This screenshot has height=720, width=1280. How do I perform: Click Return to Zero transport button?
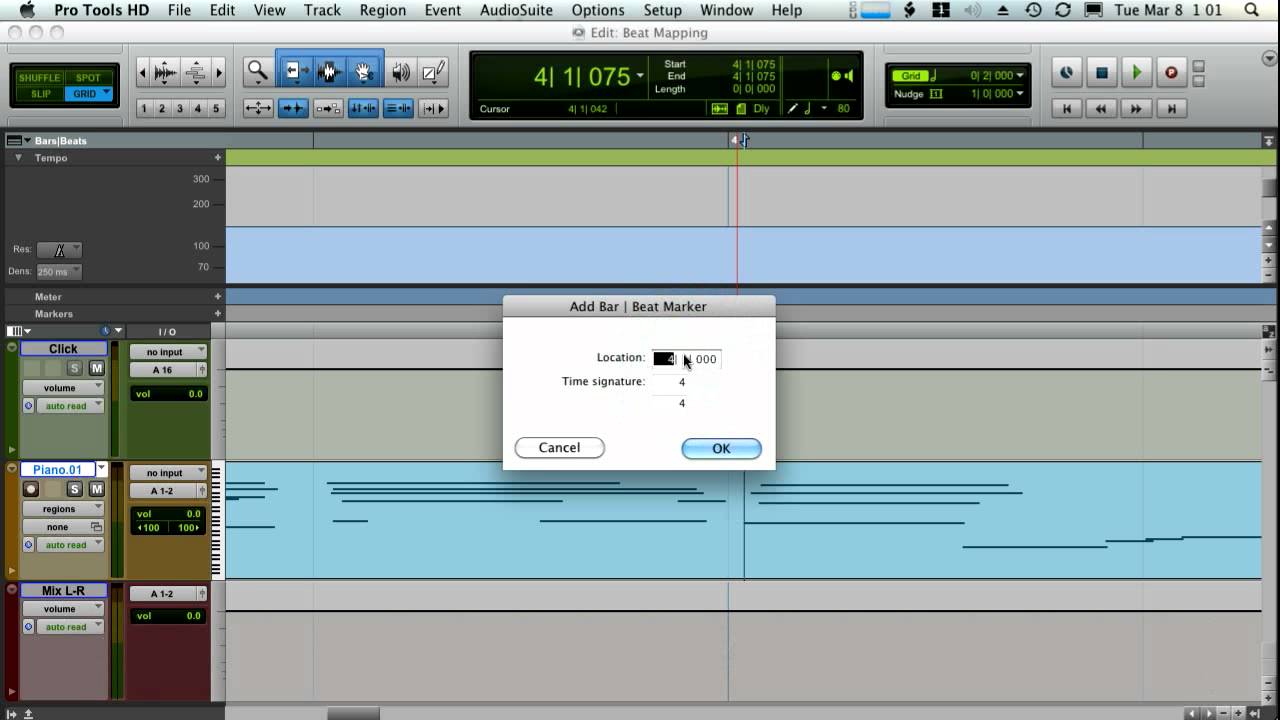tap(1067, 108)
